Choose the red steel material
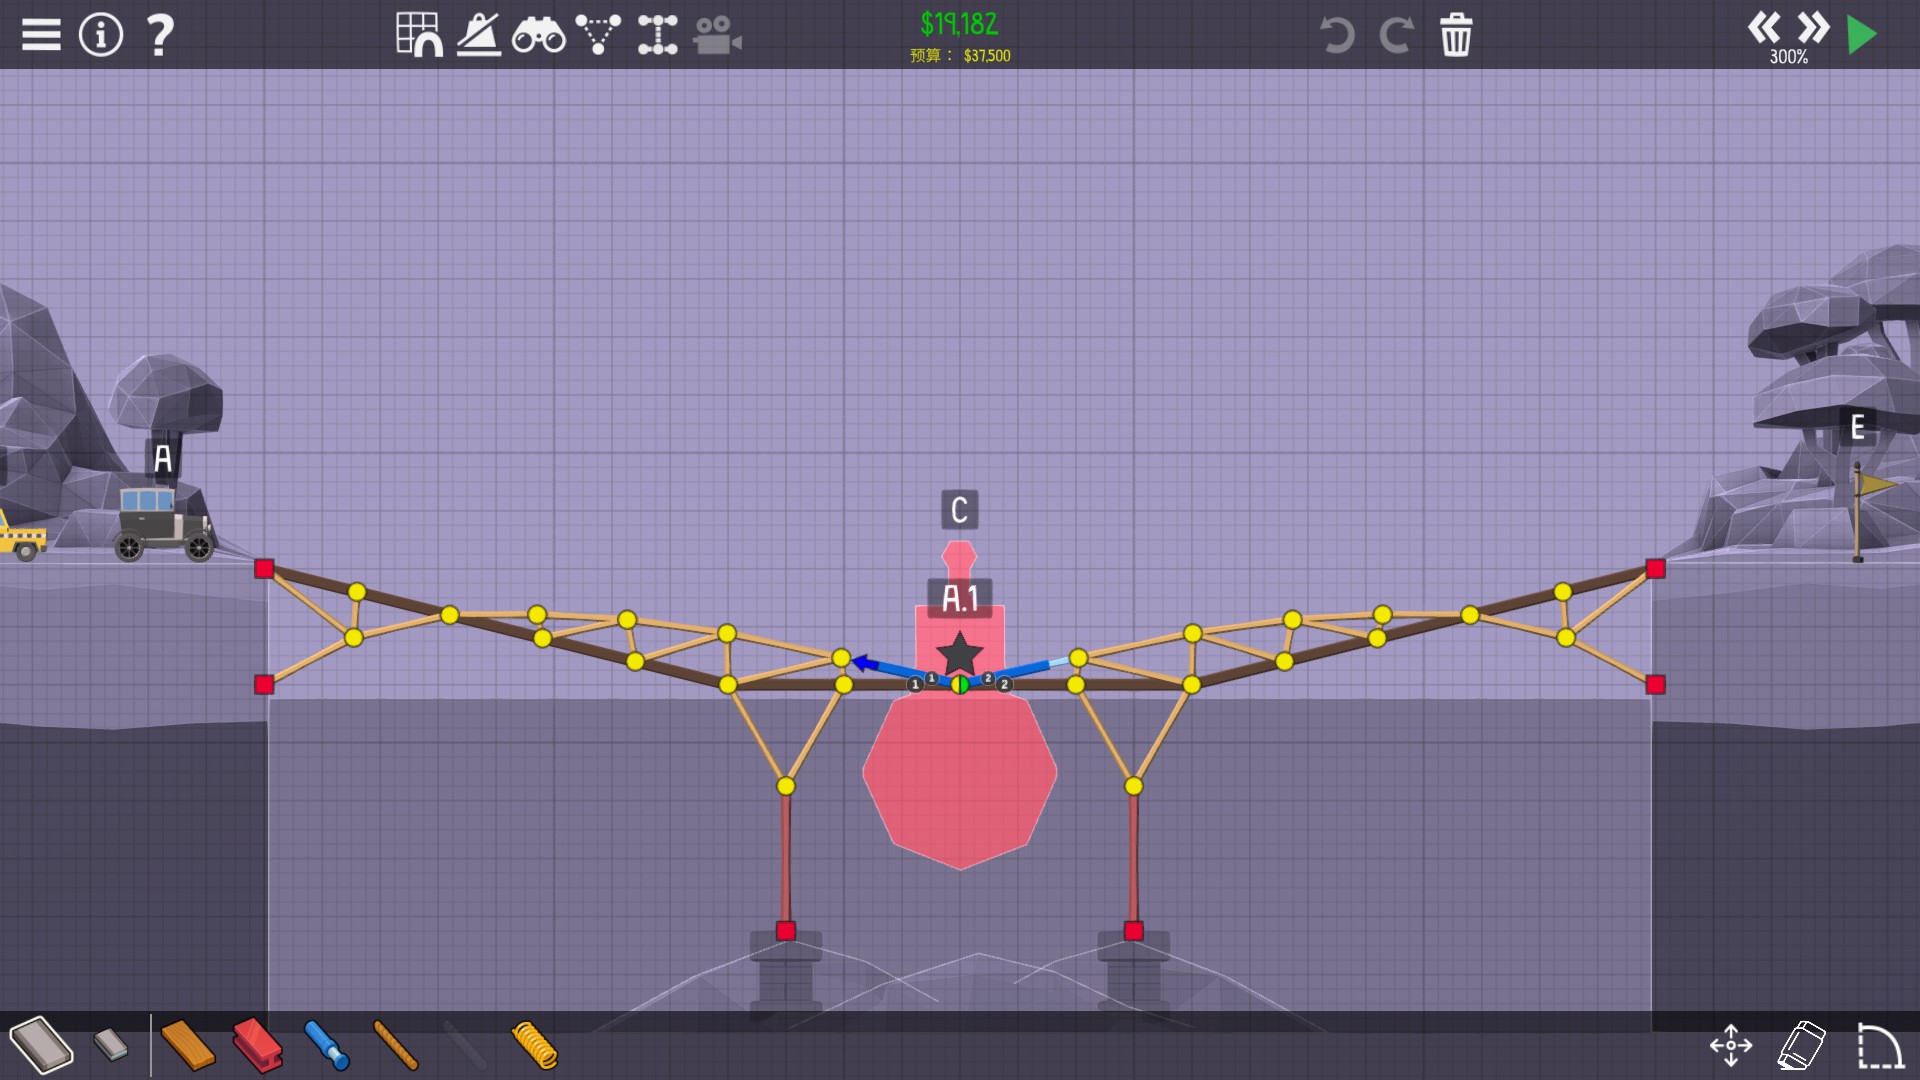The image size is (1920, 1080). [x=258, y=1045]
